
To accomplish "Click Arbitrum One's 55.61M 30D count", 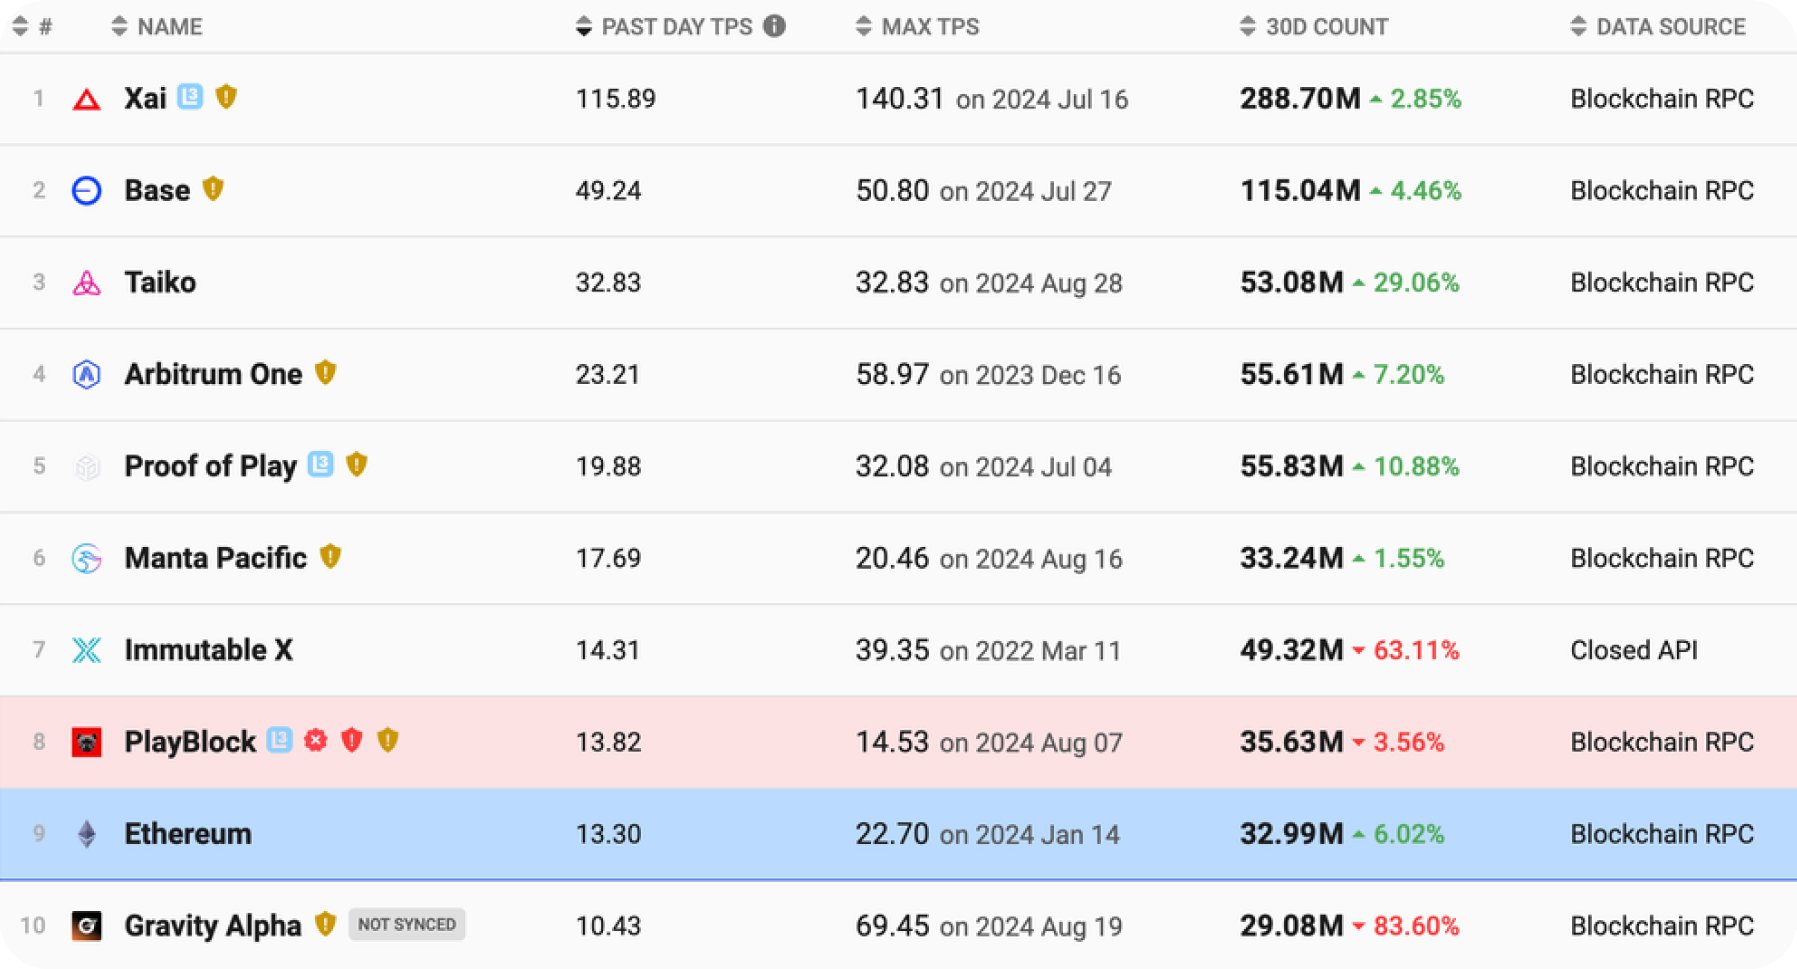I will (x=1291, y=374).
